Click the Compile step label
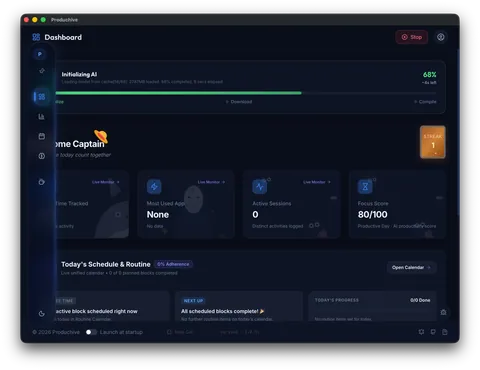This screenshot has width=480, height=370. pyautogui.click(x=425, y=102)
